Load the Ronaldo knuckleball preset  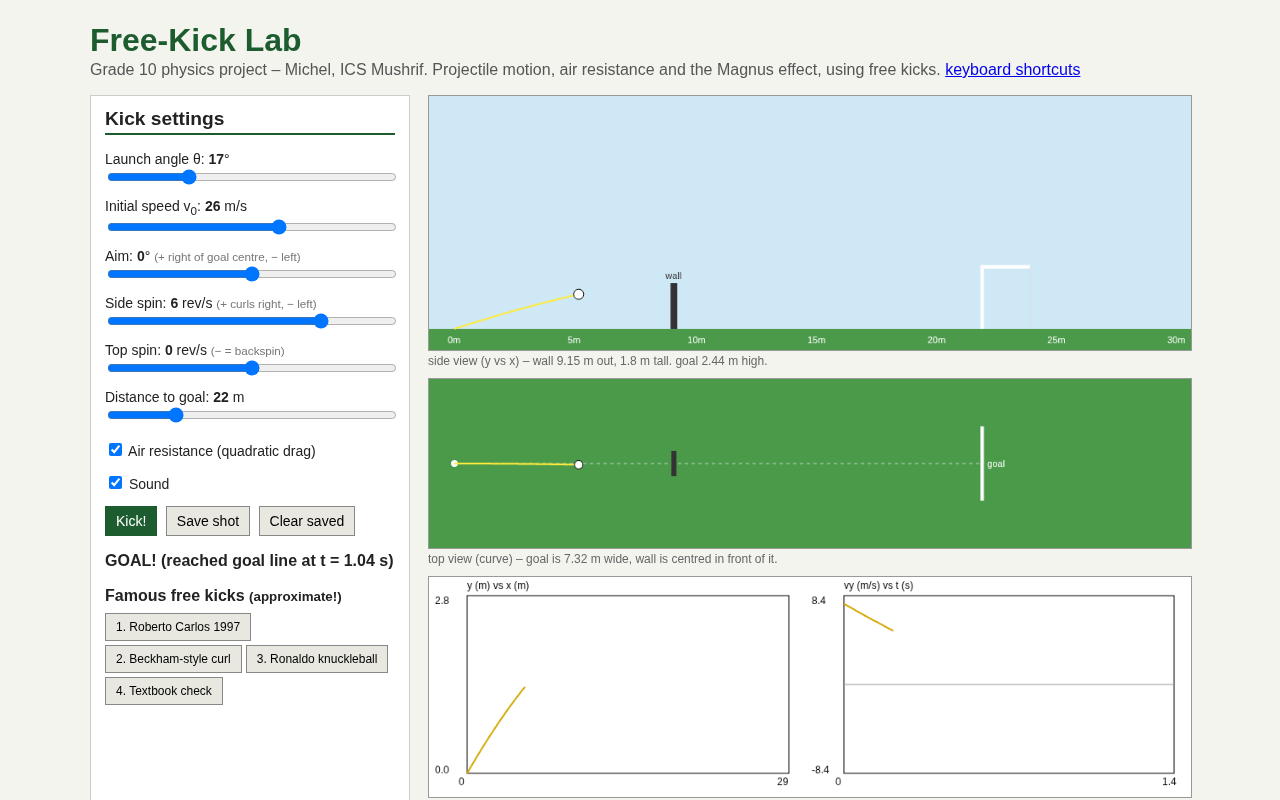click(317, 659)
